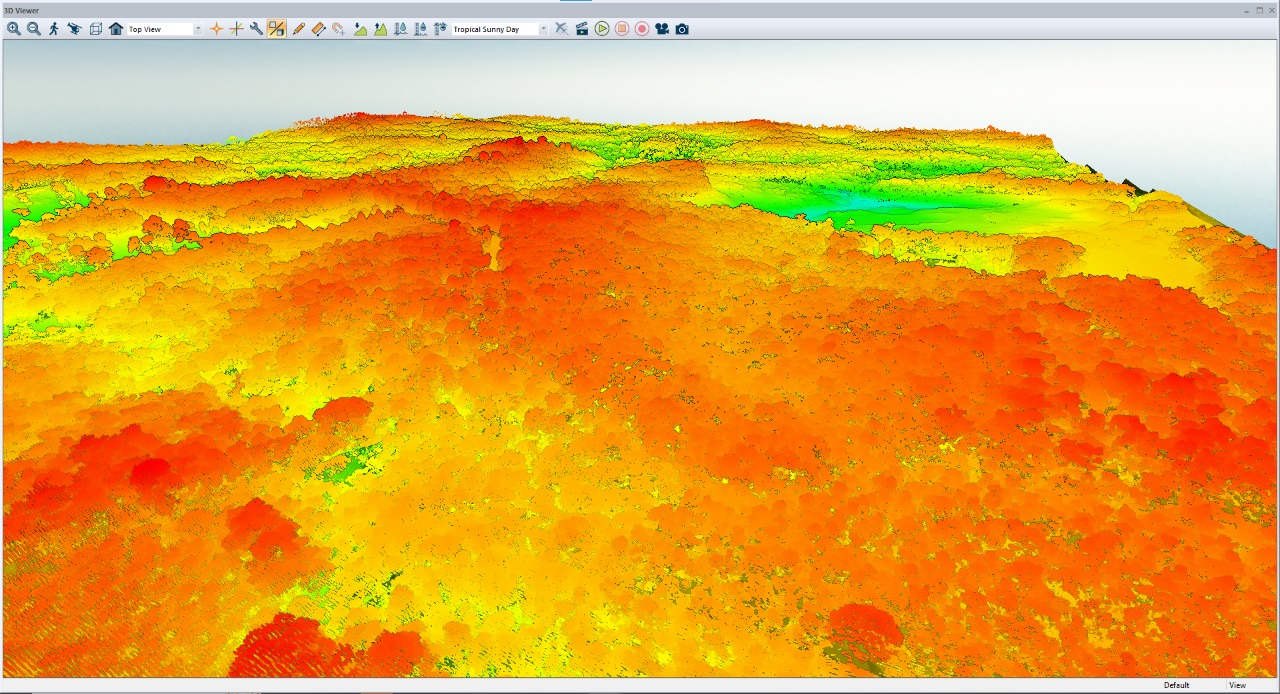
Task: Activate helicopter fly mode
Action: (74, 29)
